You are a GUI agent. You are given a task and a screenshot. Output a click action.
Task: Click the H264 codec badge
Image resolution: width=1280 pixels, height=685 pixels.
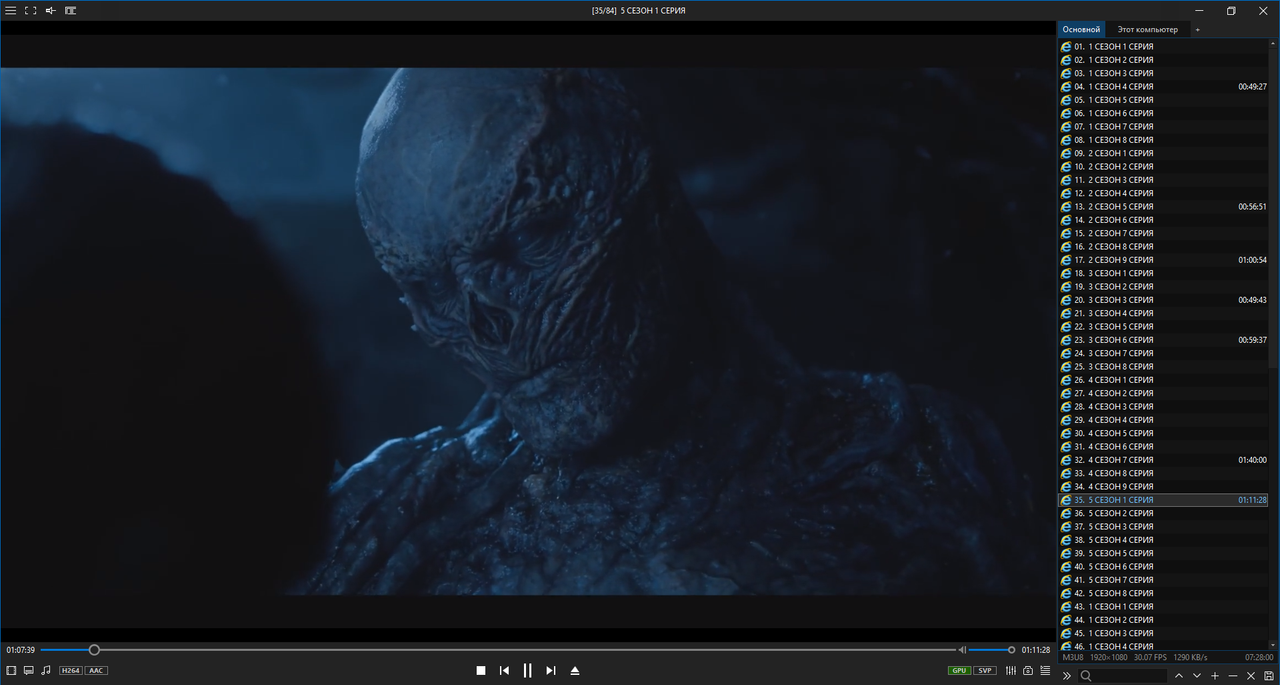coord(70,670)
